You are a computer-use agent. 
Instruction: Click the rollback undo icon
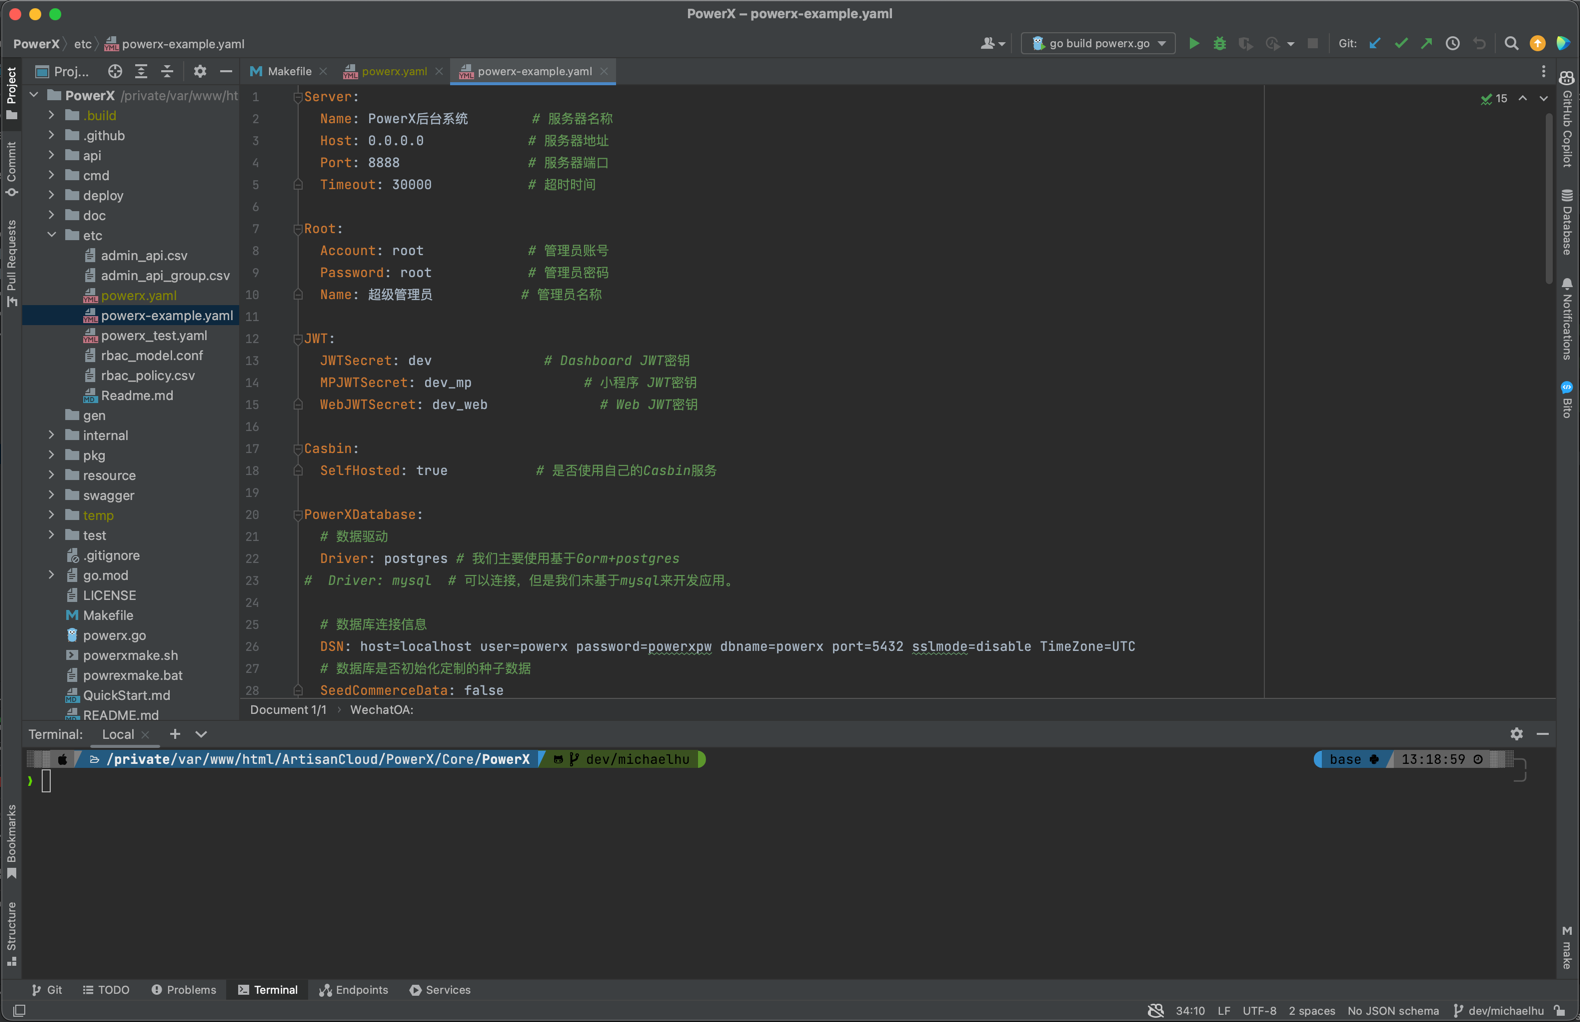point(1479,43)
